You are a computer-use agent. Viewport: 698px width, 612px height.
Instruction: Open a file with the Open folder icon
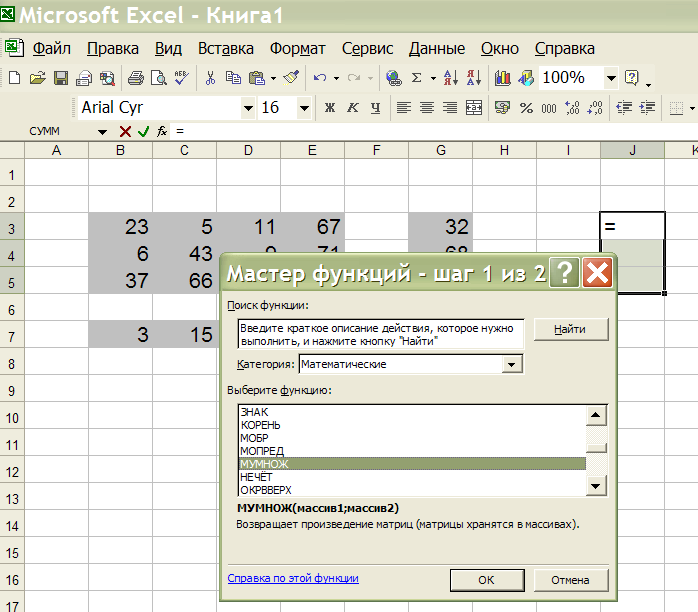point(37,78)
